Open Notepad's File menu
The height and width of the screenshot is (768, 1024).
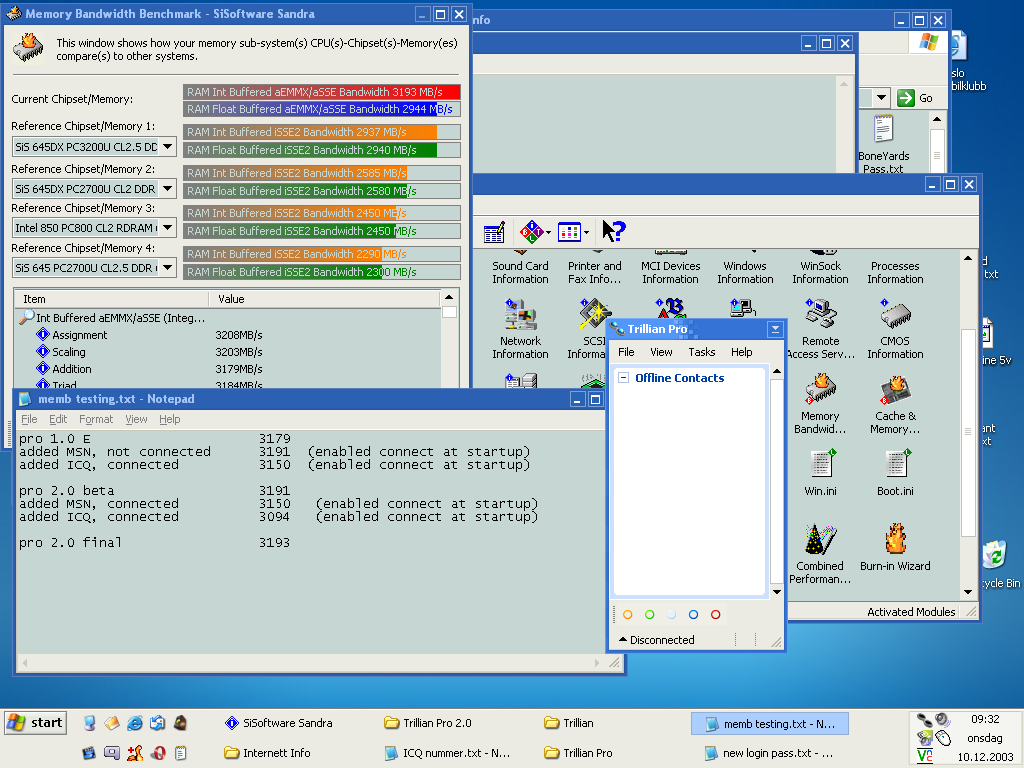coord(29,419)
